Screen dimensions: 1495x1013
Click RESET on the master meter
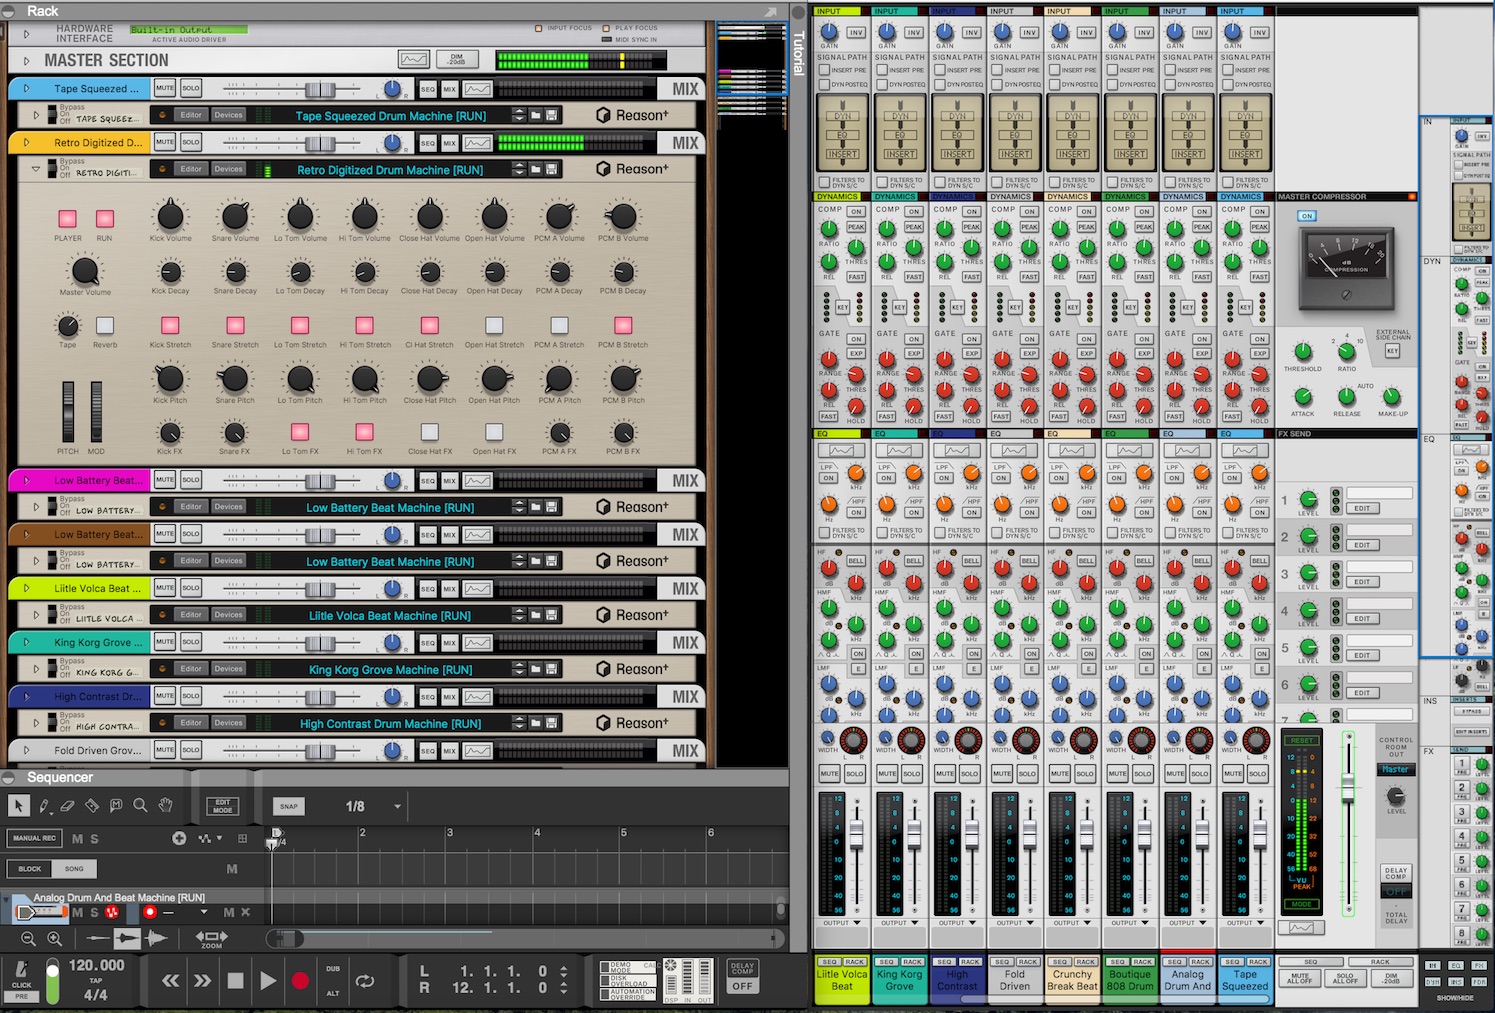1301,740
